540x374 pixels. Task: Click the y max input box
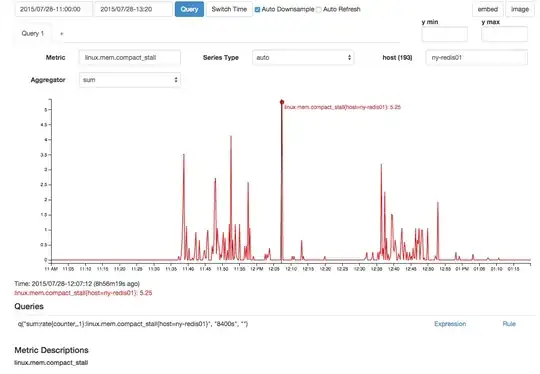click(x=505, y=34)
